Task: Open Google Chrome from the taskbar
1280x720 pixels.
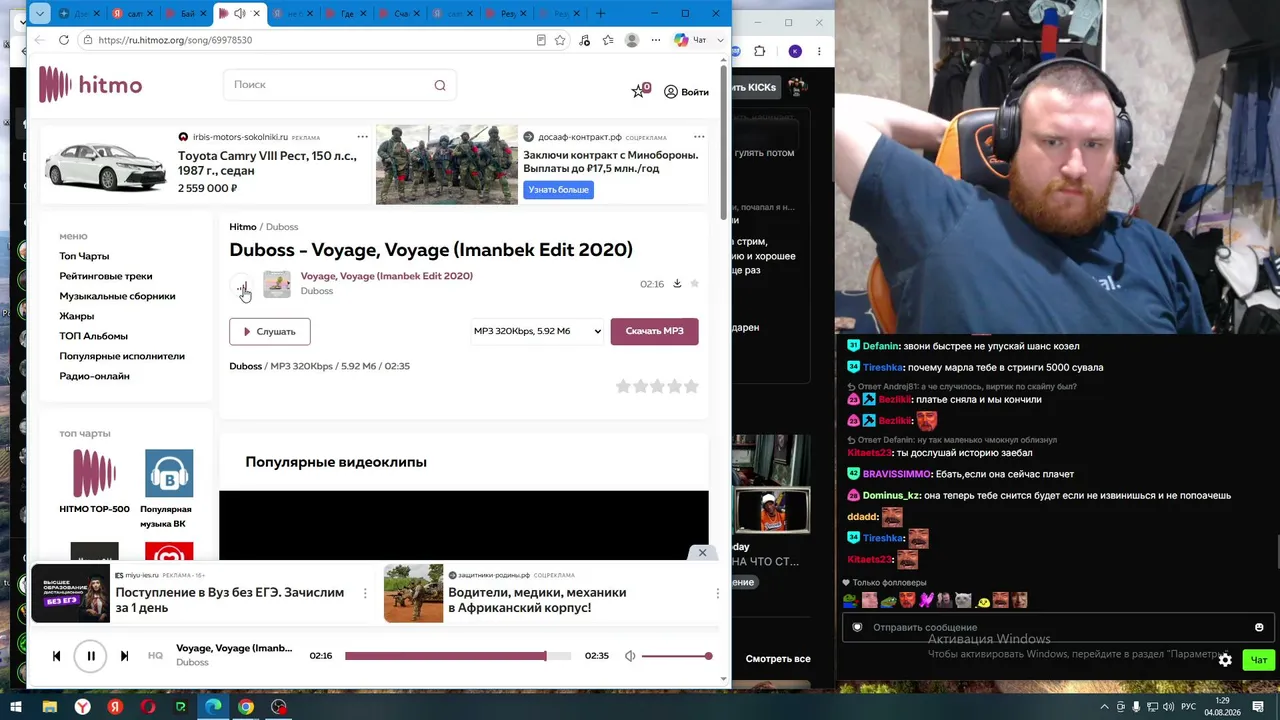Action: pos(246,707)
